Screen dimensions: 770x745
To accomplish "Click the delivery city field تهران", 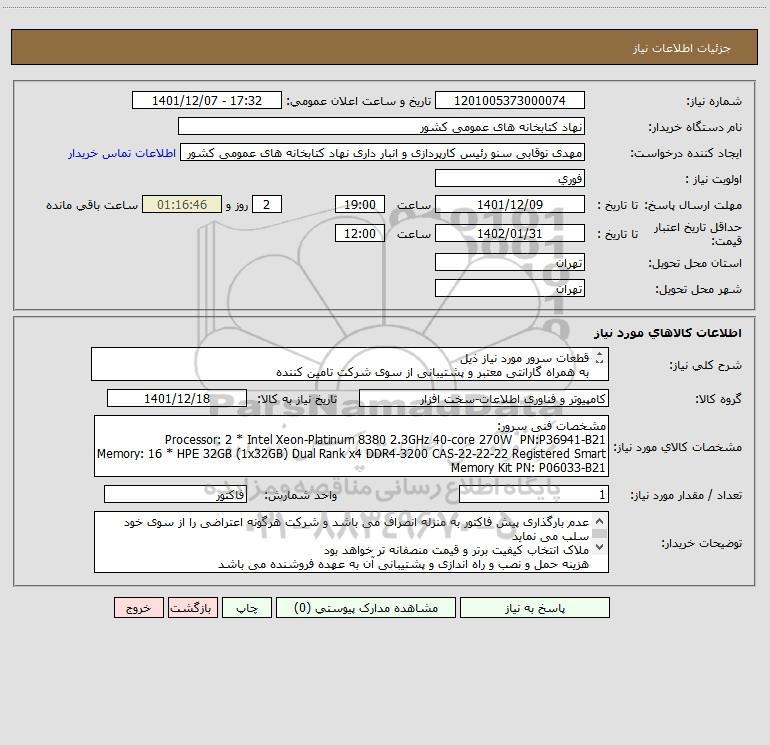I will pos(510,288).
